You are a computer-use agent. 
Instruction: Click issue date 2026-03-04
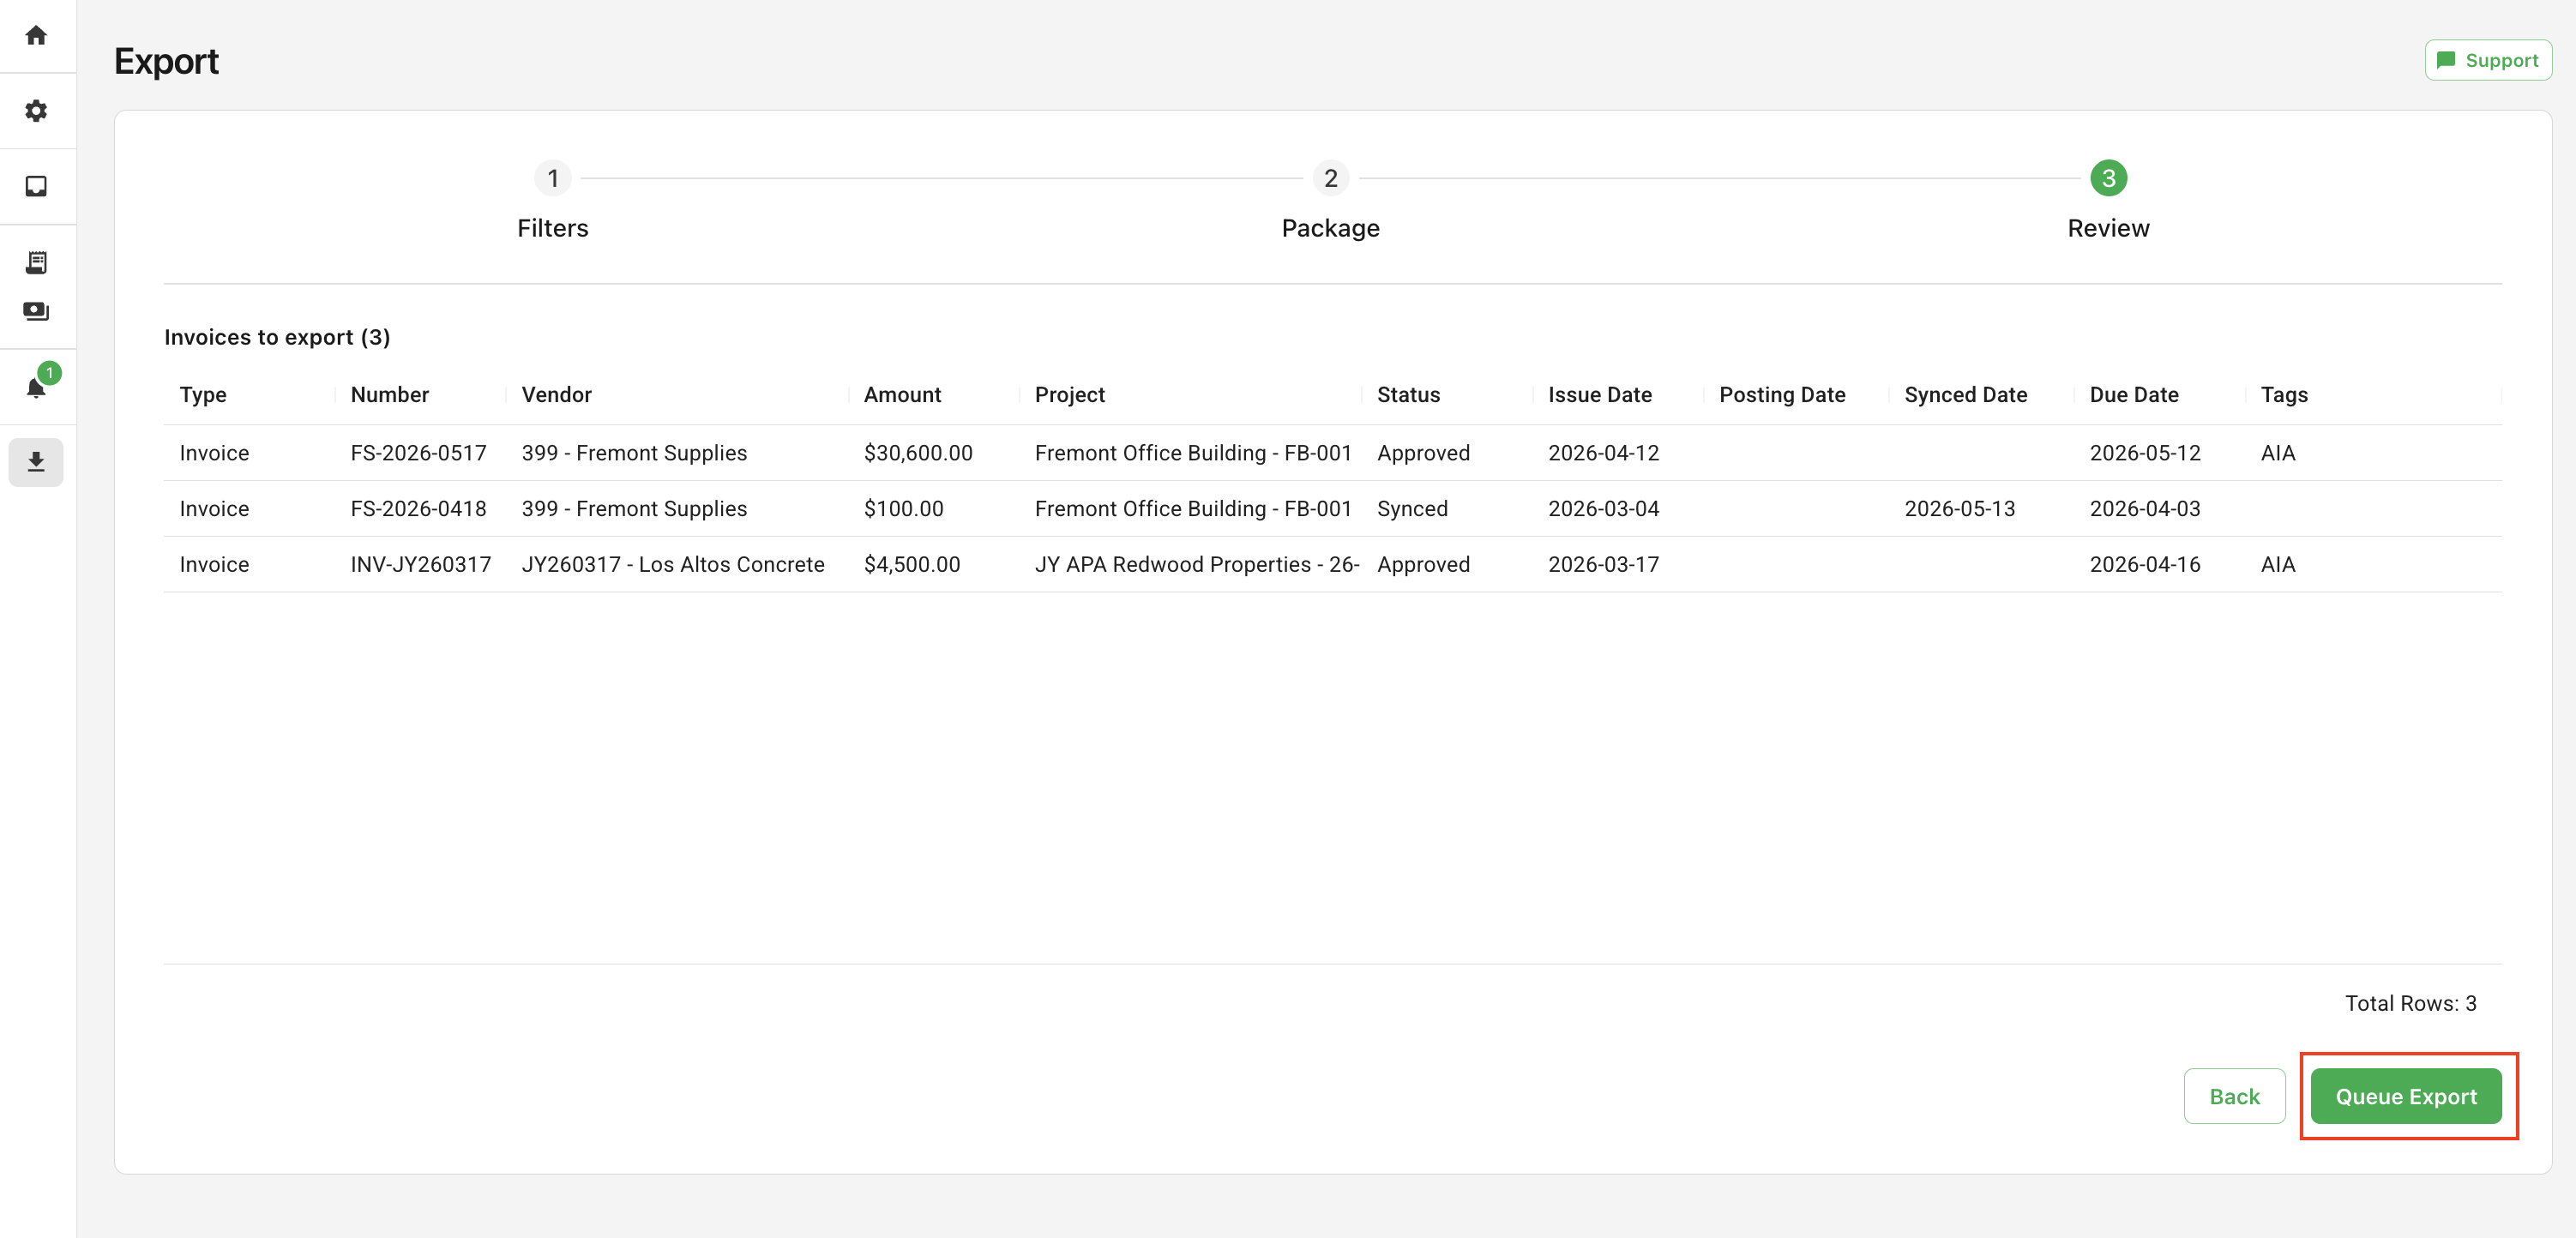click(1603, 509)
